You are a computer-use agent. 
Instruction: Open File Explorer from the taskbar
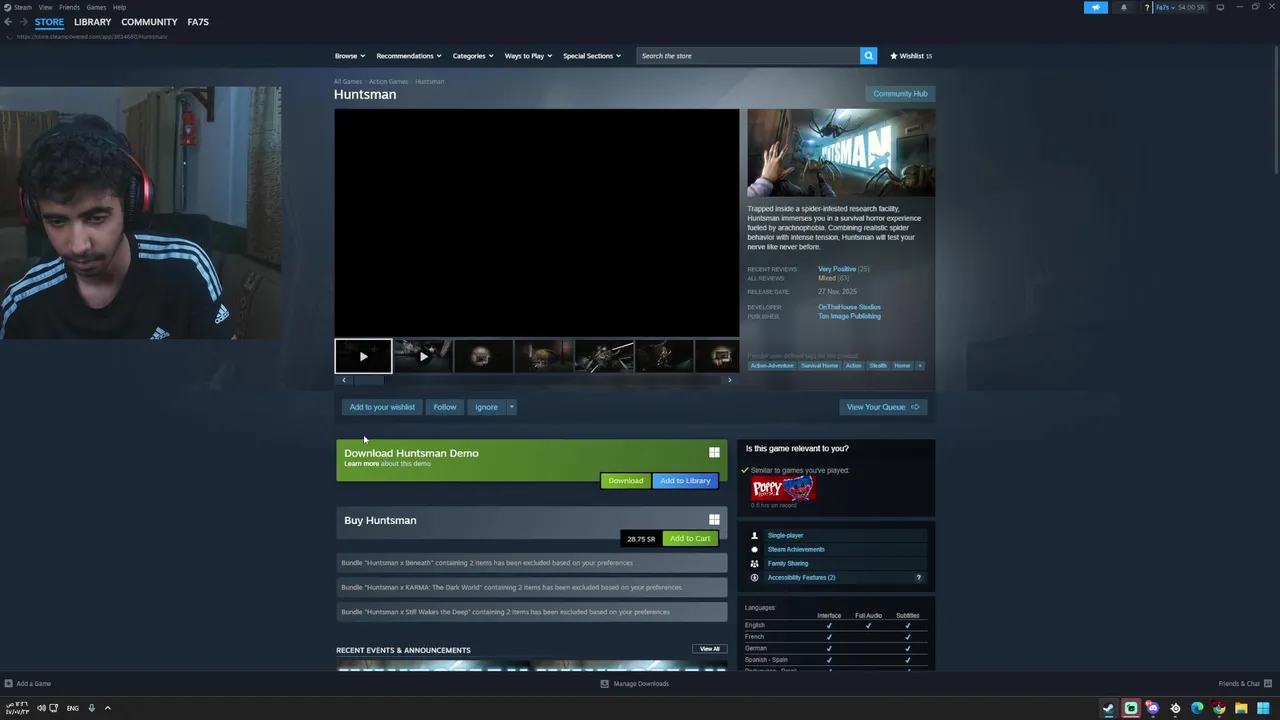pos(1241,708)
